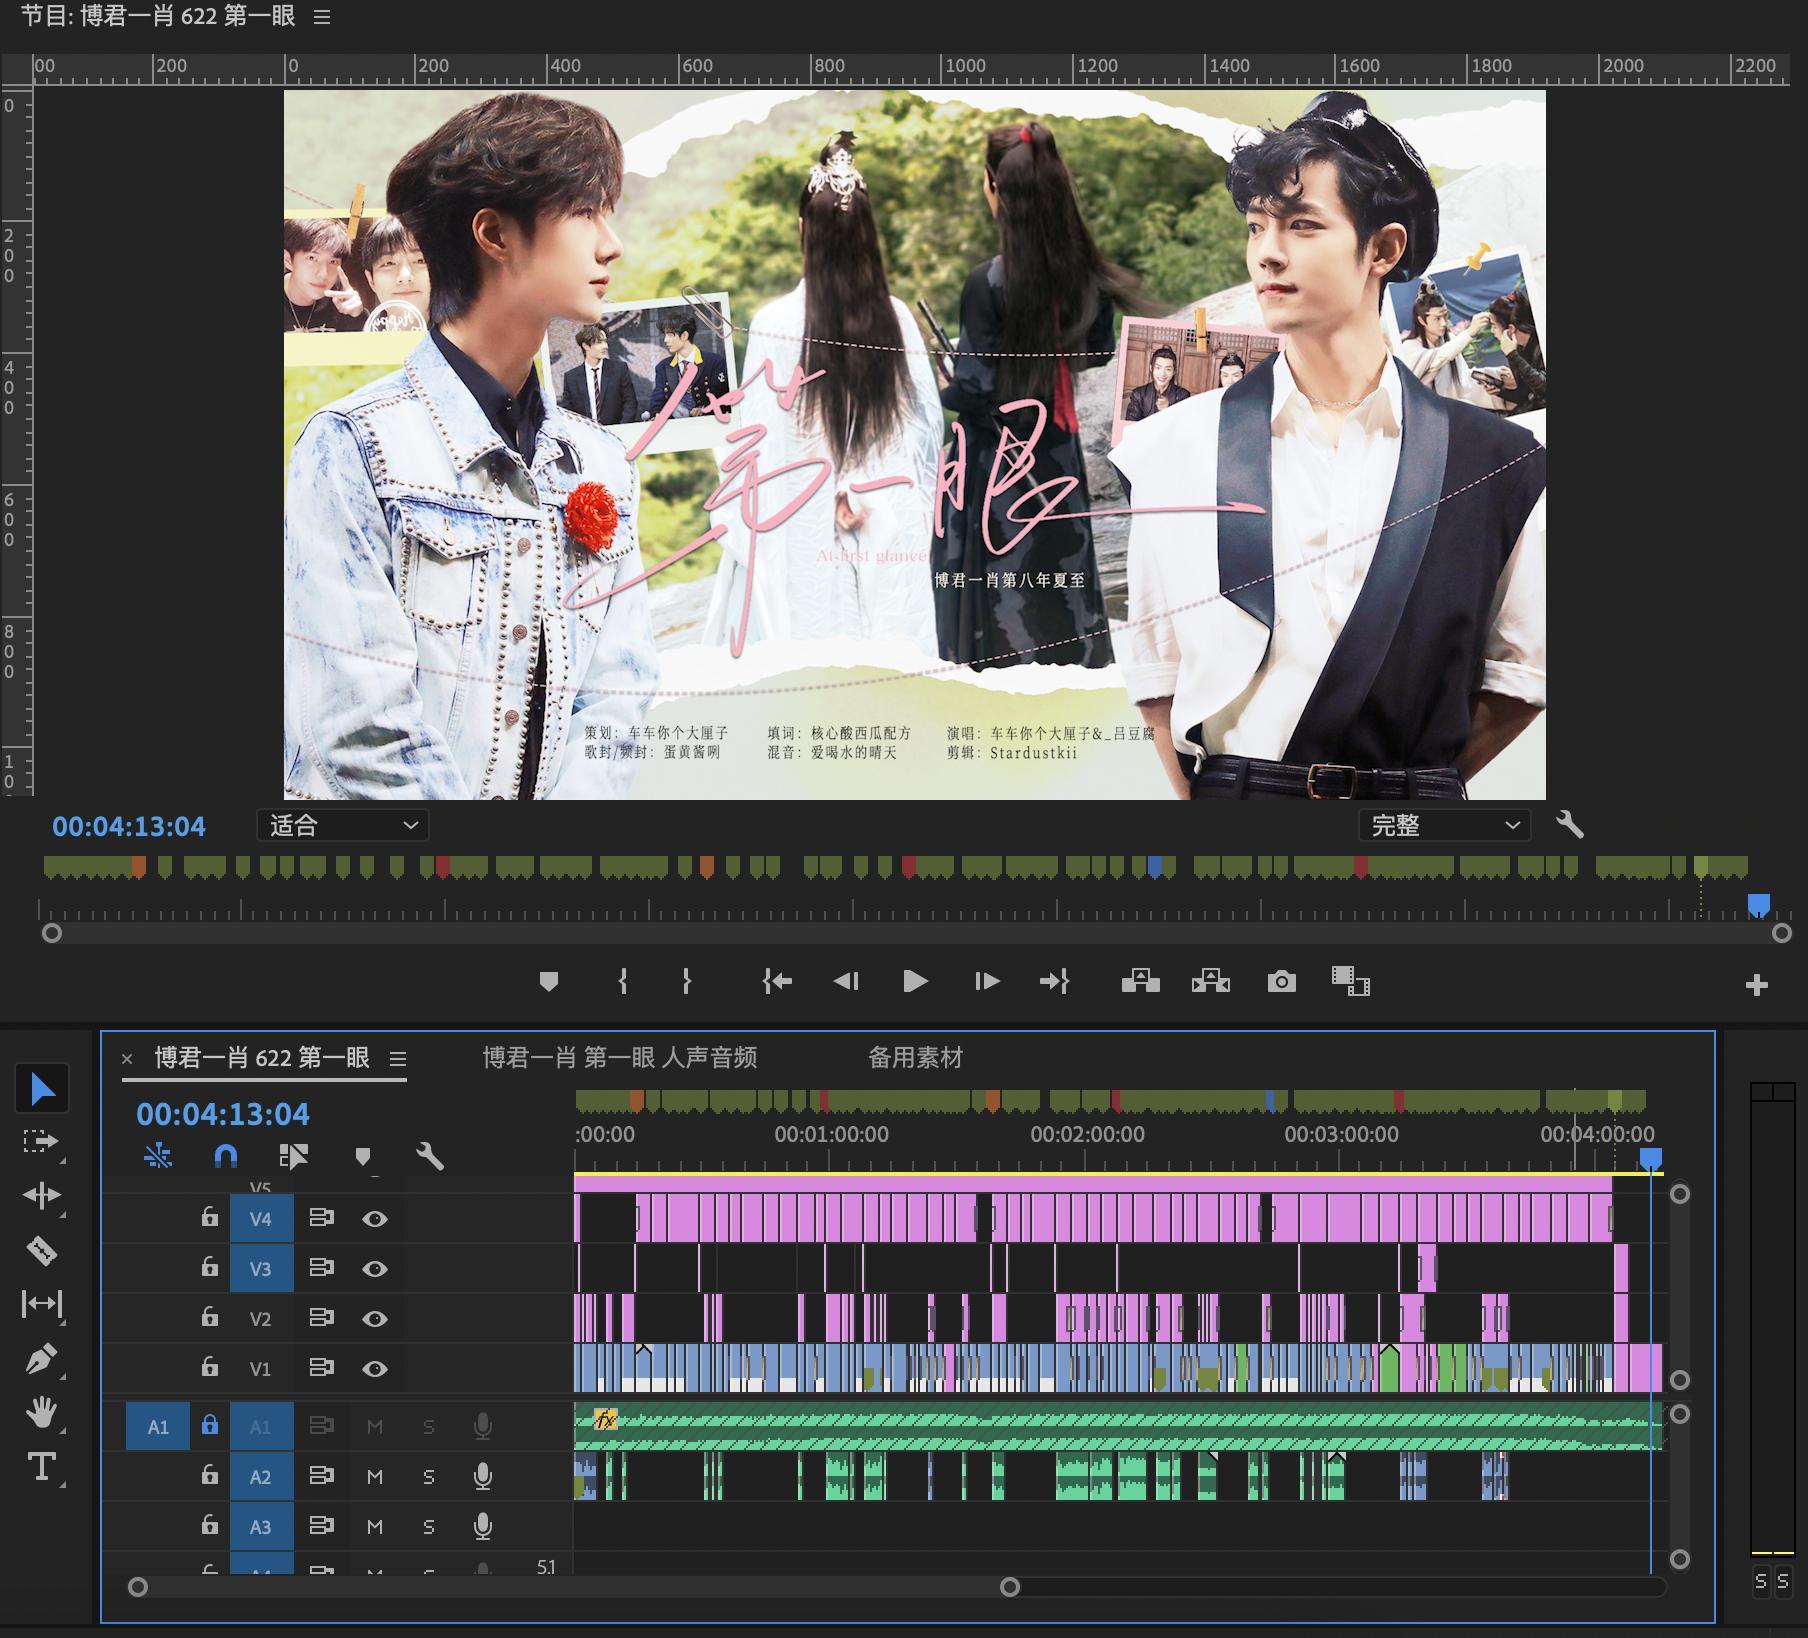Open timeline wrench display settings
The height and width of the screenshot is (1638, 1808).
pos(429,1157)
